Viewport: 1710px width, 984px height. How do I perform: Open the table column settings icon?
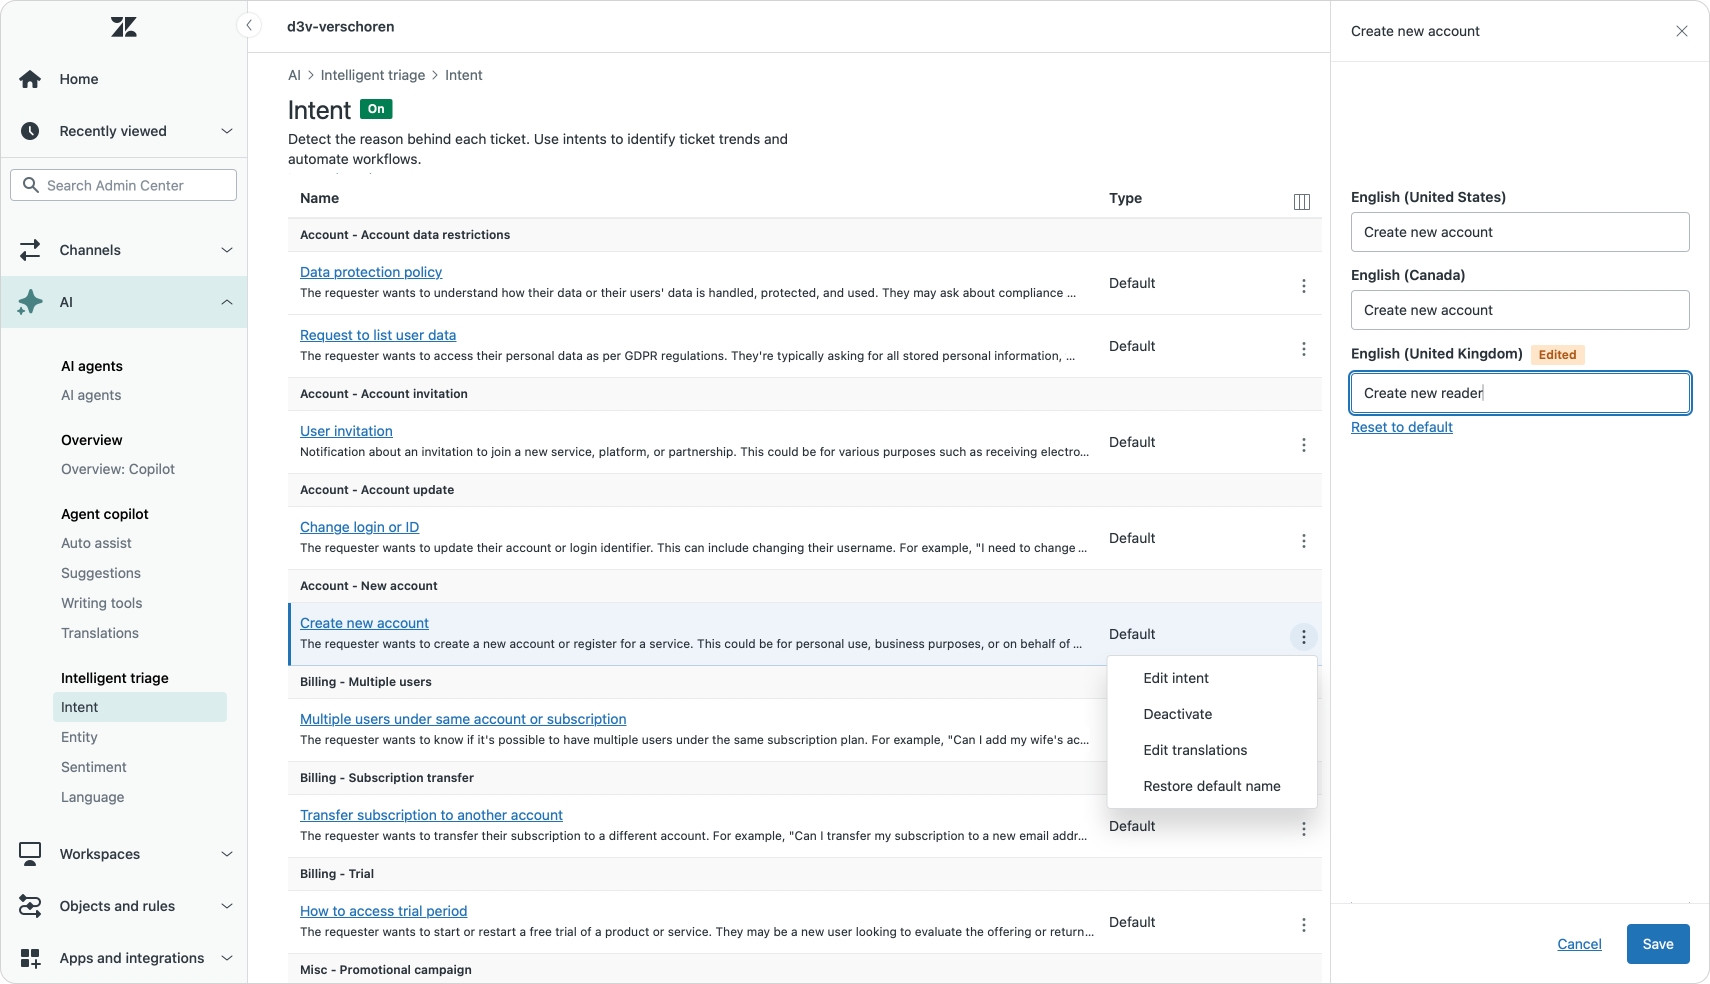[1302, 202]
